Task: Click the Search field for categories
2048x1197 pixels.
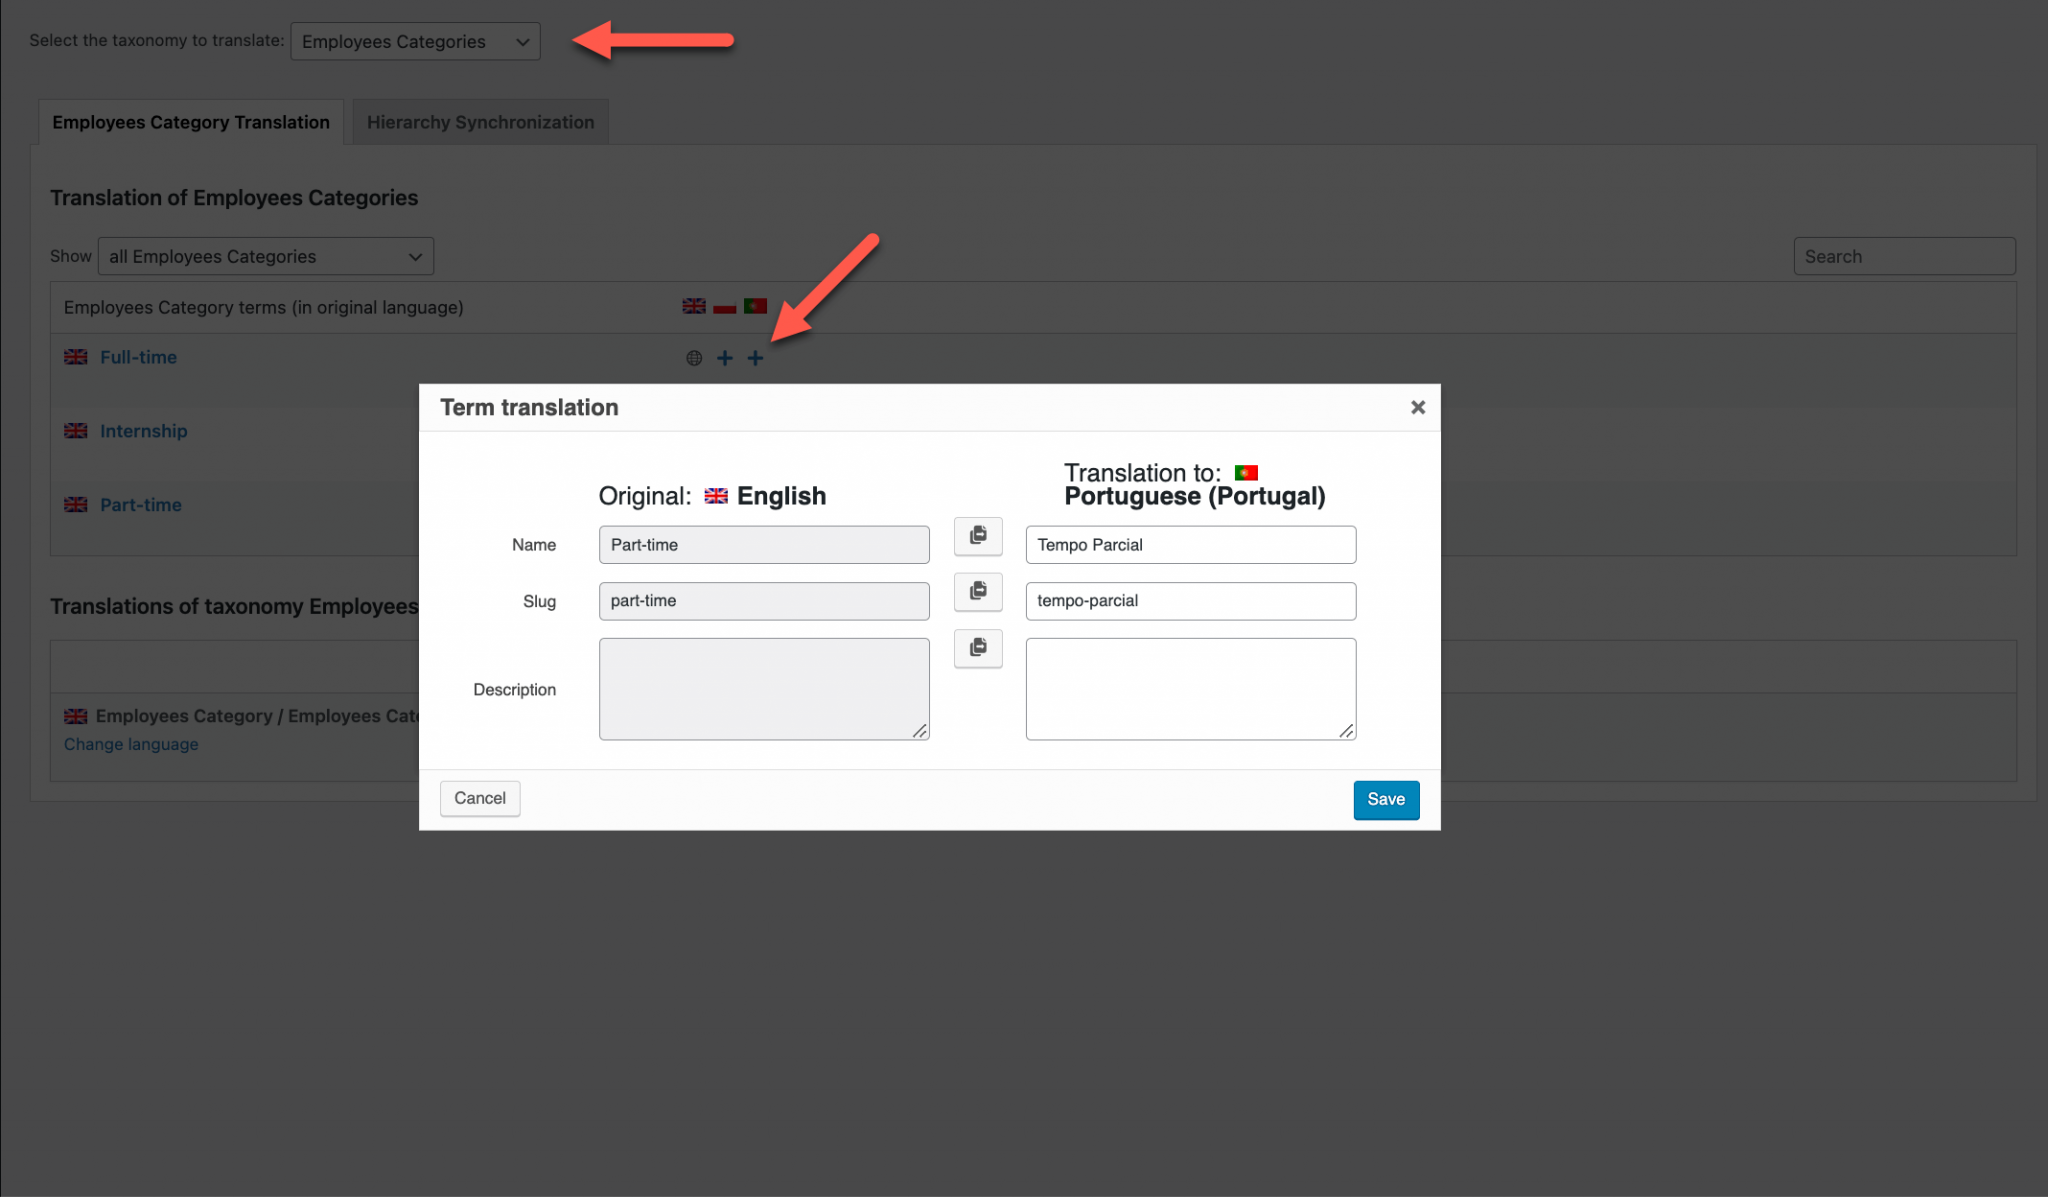Action: [1904, 256]
